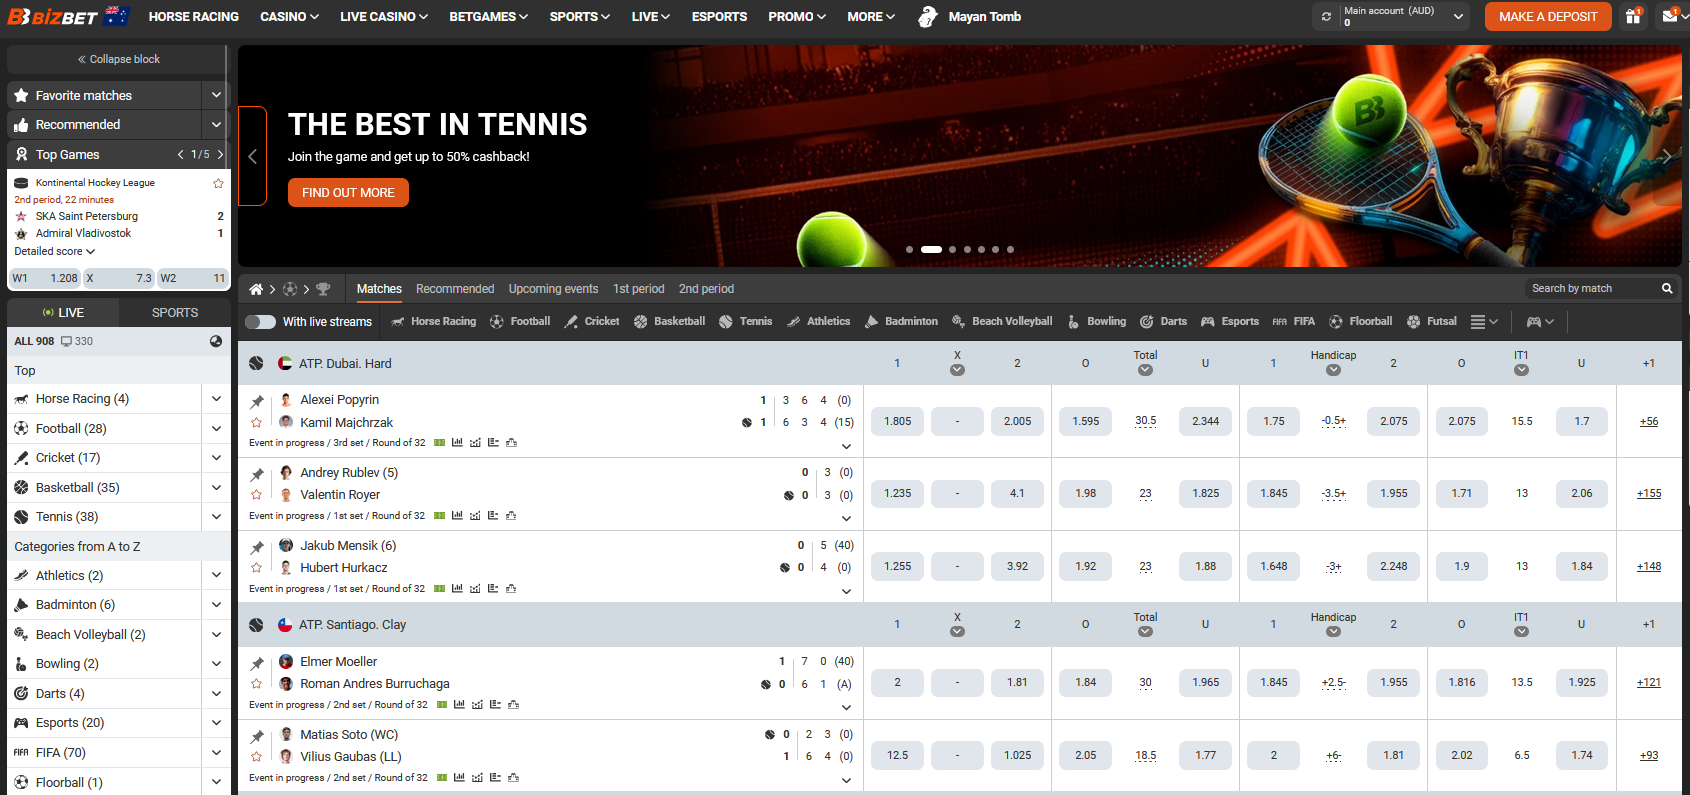Click the trophy icon in breadcrumb

click(323, 289)
